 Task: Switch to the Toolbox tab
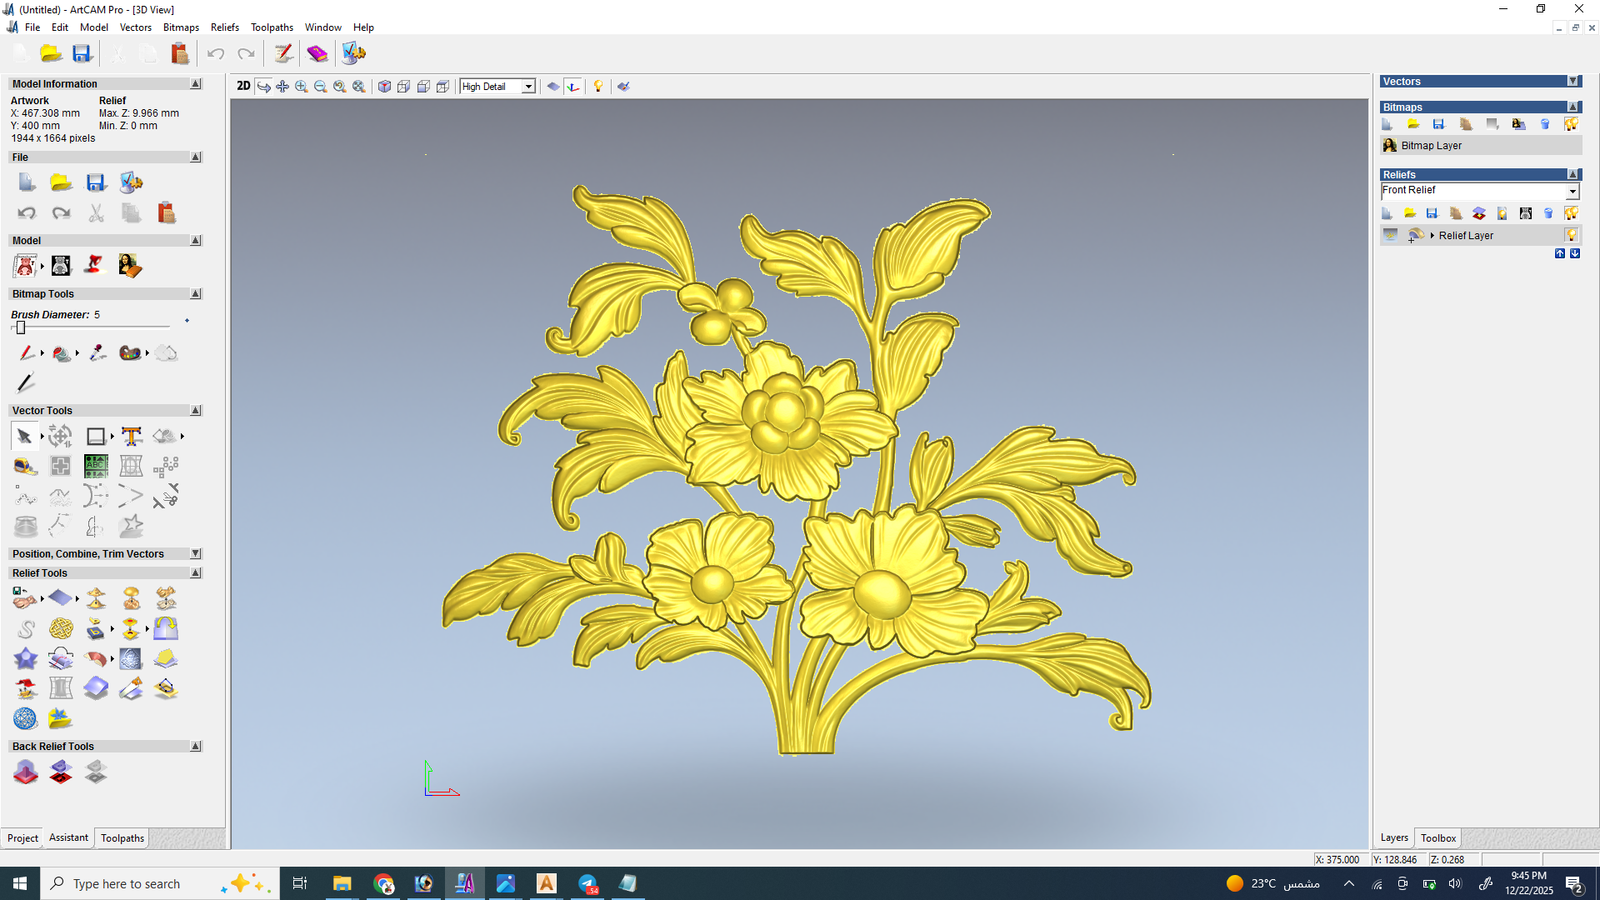(x=1438, y=838)
